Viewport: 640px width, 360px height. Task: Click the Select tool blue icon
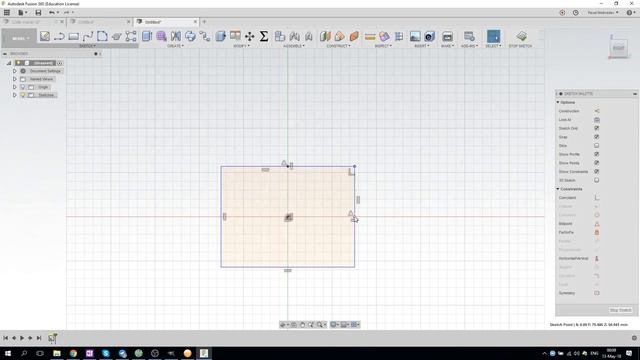click(x=493, y=36)
